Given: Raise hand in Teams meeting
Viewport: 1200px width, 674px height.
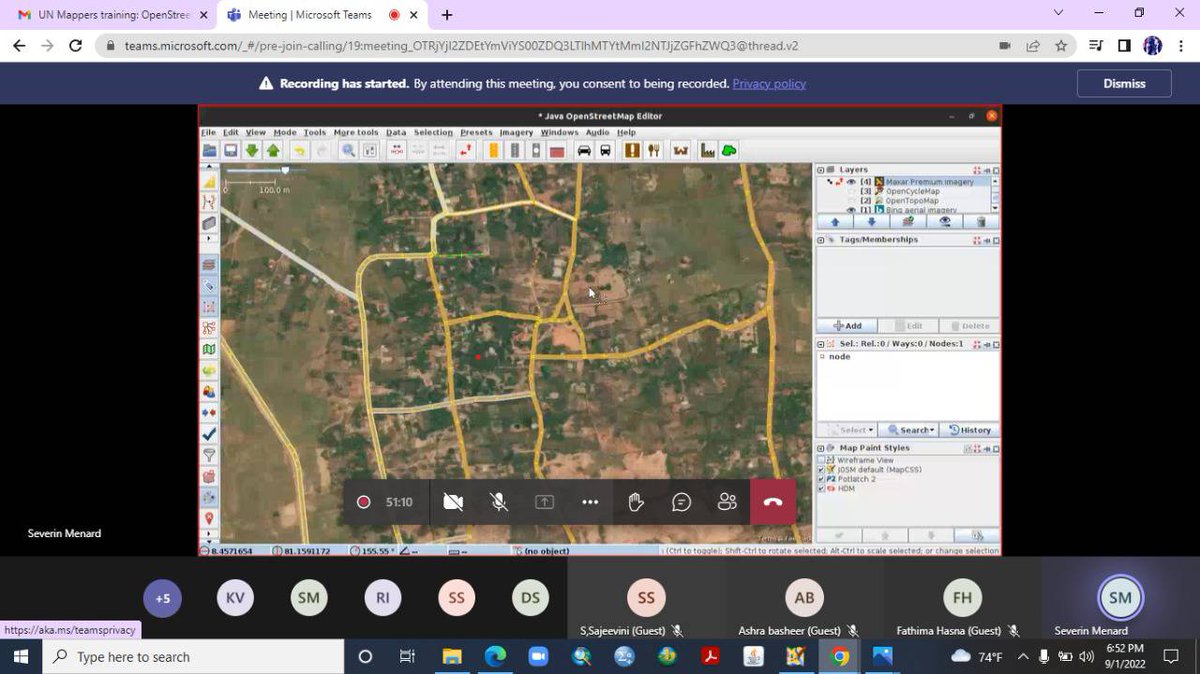Looking at the screenshot, I should [636, 502].
